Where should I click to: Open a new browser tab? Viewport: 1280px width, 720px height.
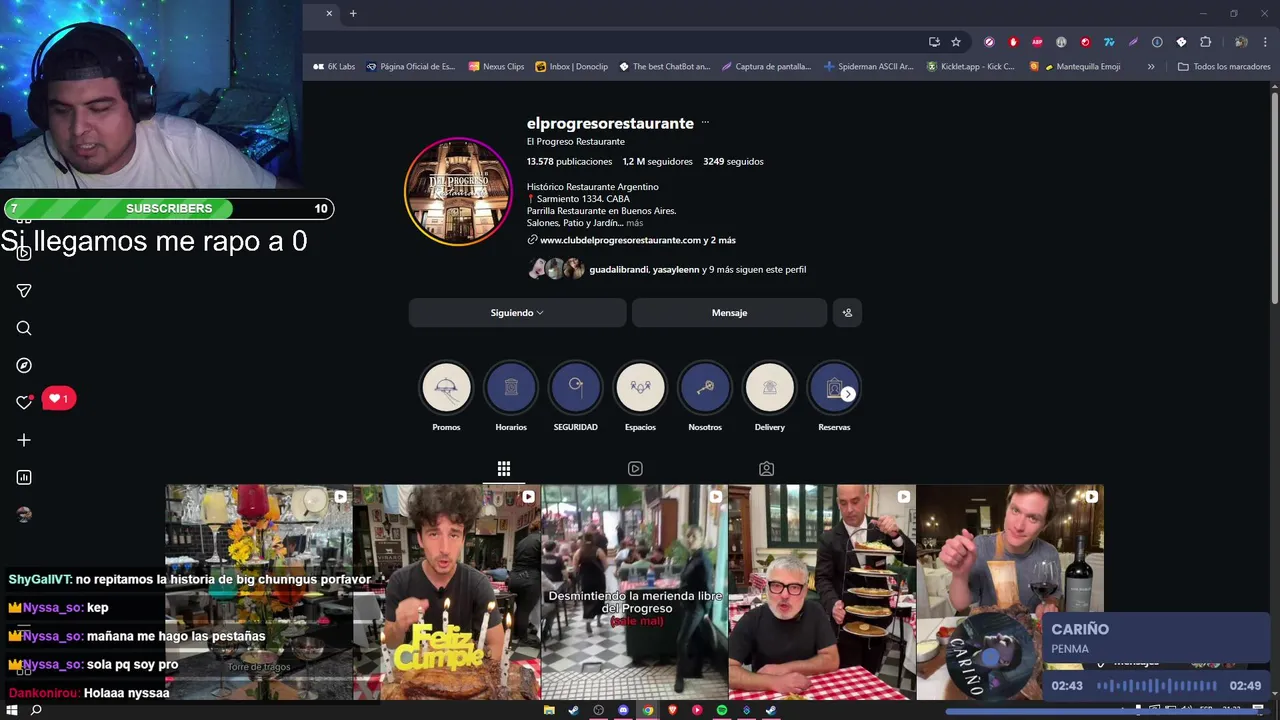coord(353,13)
